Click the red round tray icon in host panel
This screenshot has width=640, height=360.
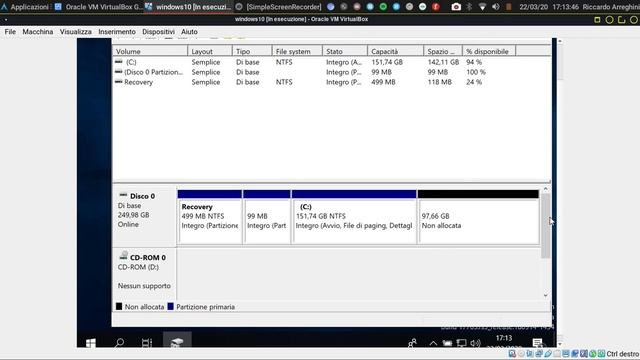click(x=436, y=7)
